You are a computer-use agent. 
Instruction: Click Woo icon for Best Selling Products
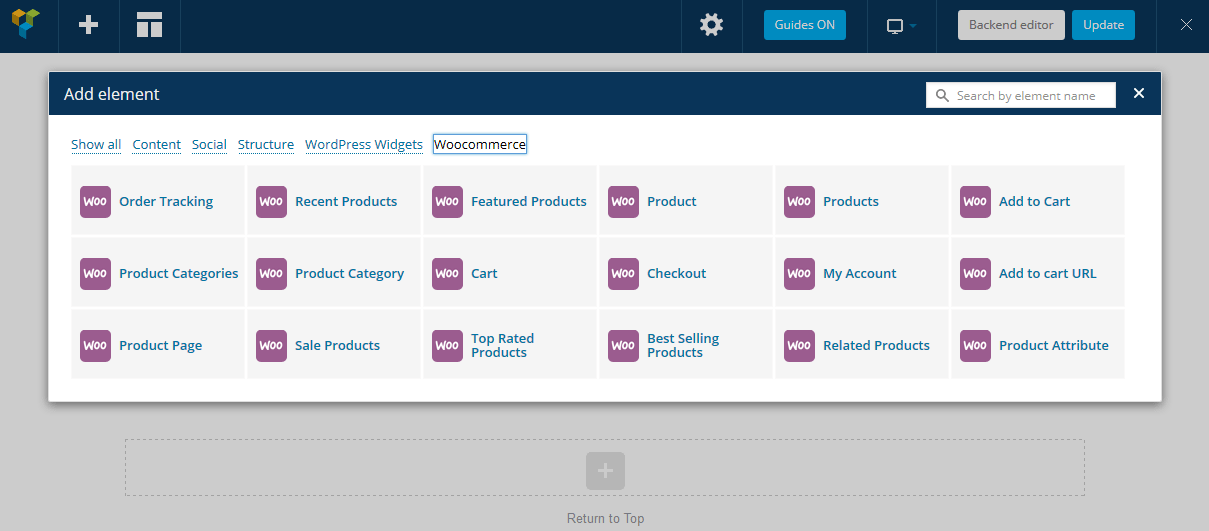pyautogui.click(x=624, y=345)
